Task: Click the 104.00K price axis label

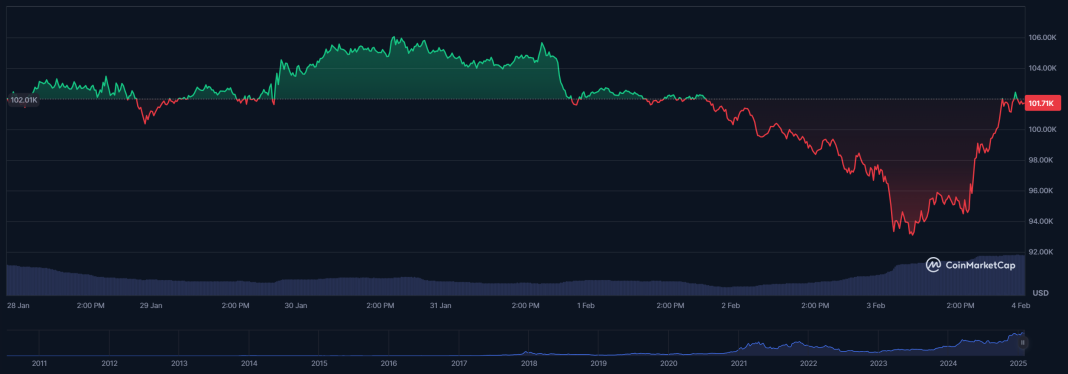Action: 1043,68
